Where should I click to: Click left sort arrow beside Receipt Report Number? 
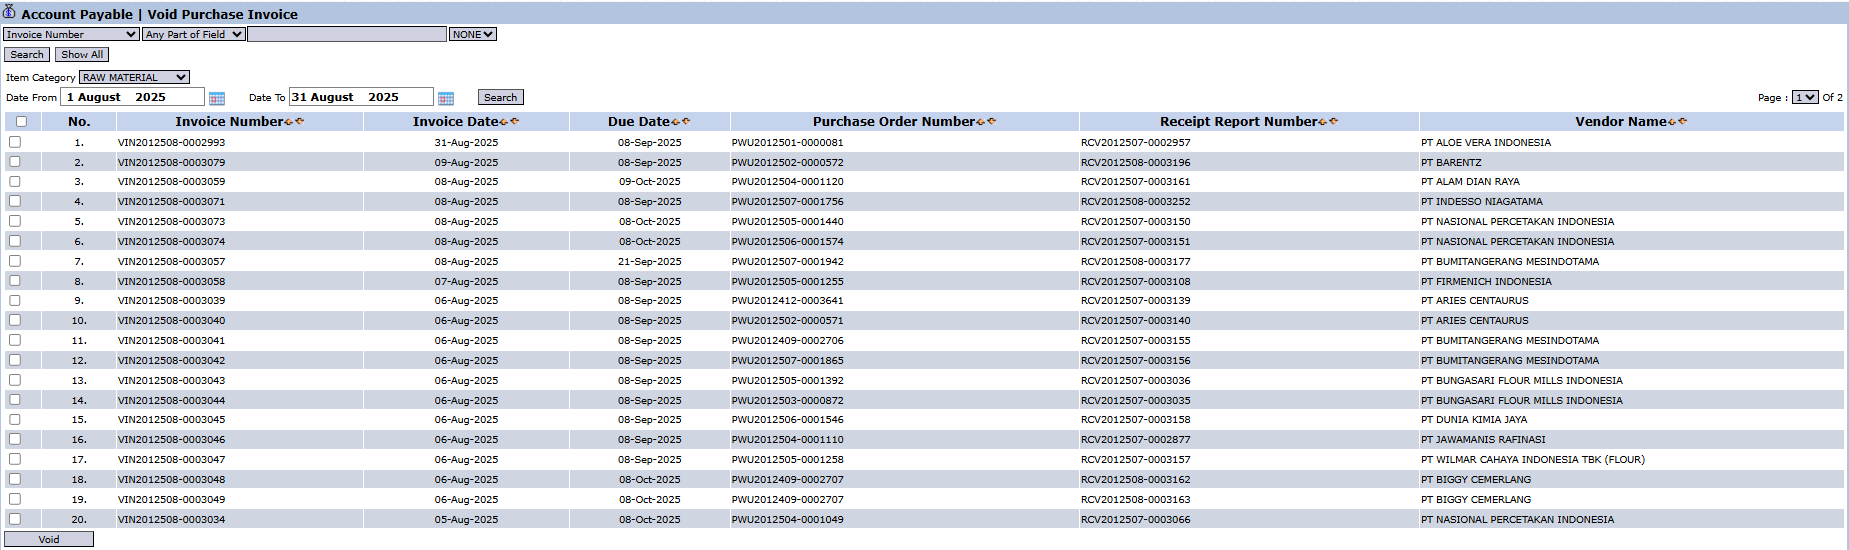click(1323, 122)
